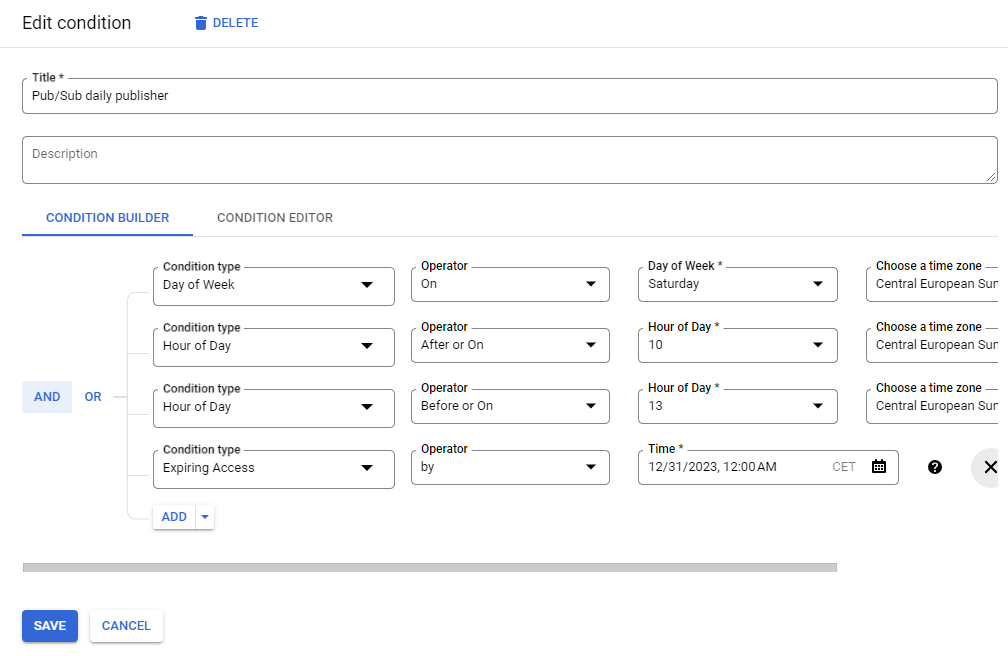The image size is (1008, 656).
Task: Cancel editing the condition
Action: [125, 625]
